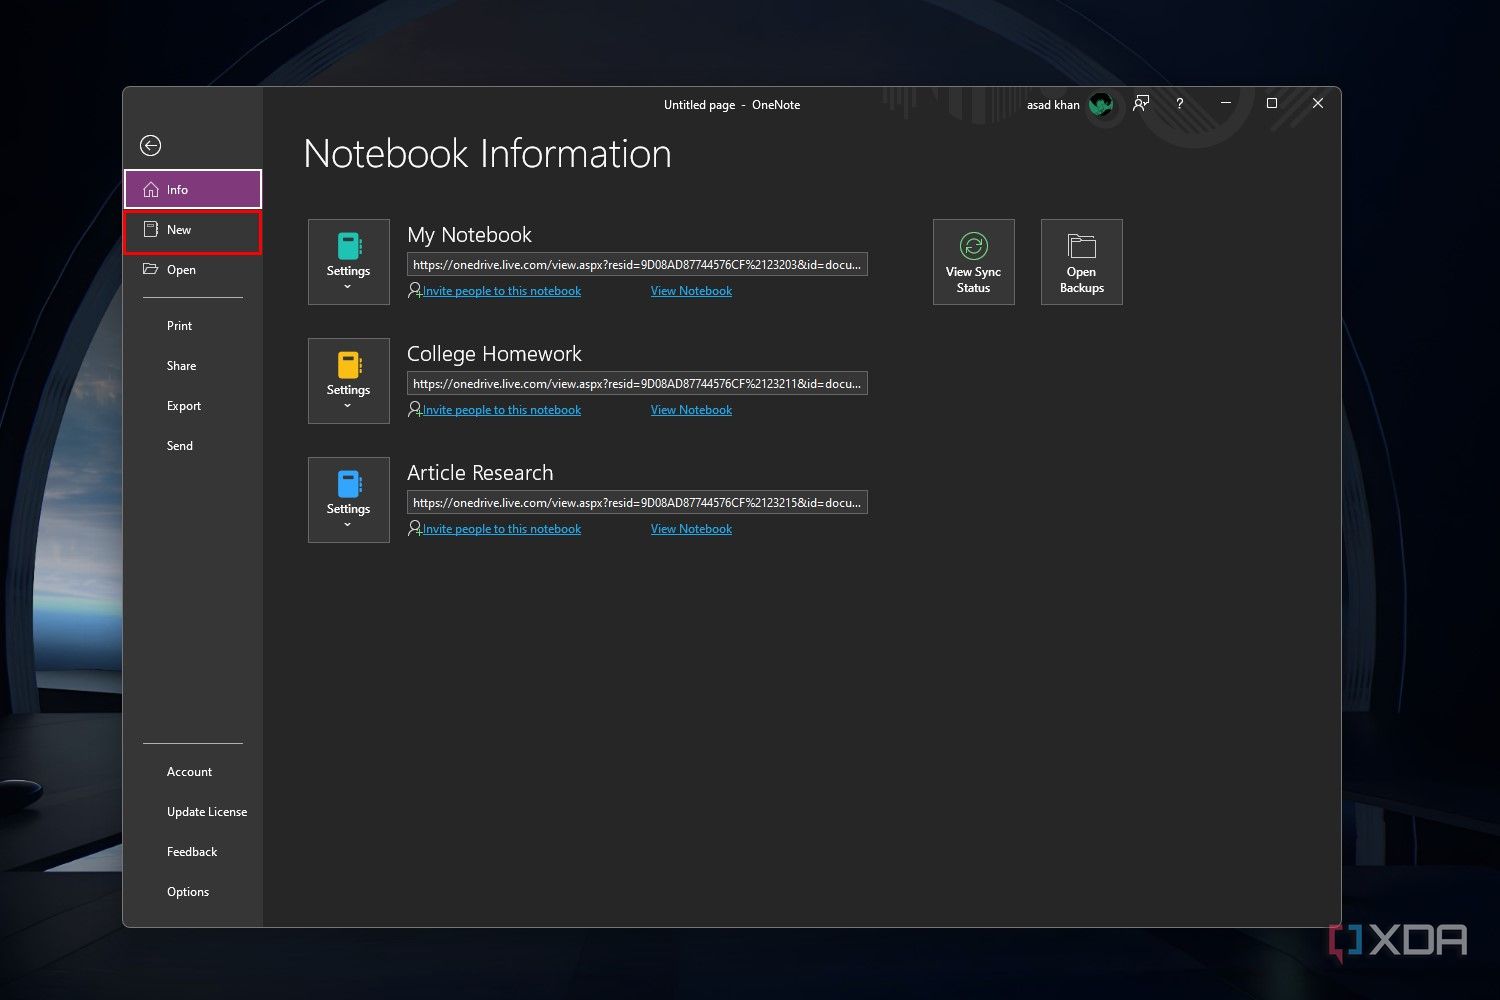Open asad khan account profile picture
The width and height of the screenshot is (1500, 1000).
pos(1101,104)
